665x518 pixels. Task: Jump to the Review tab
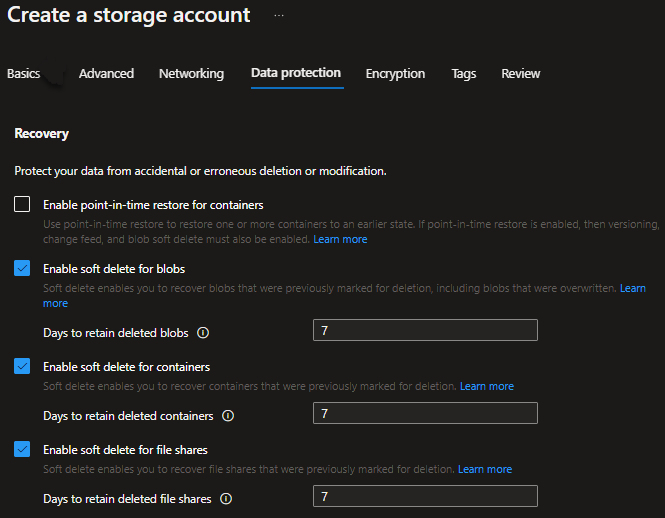click(x=520, y=74)
